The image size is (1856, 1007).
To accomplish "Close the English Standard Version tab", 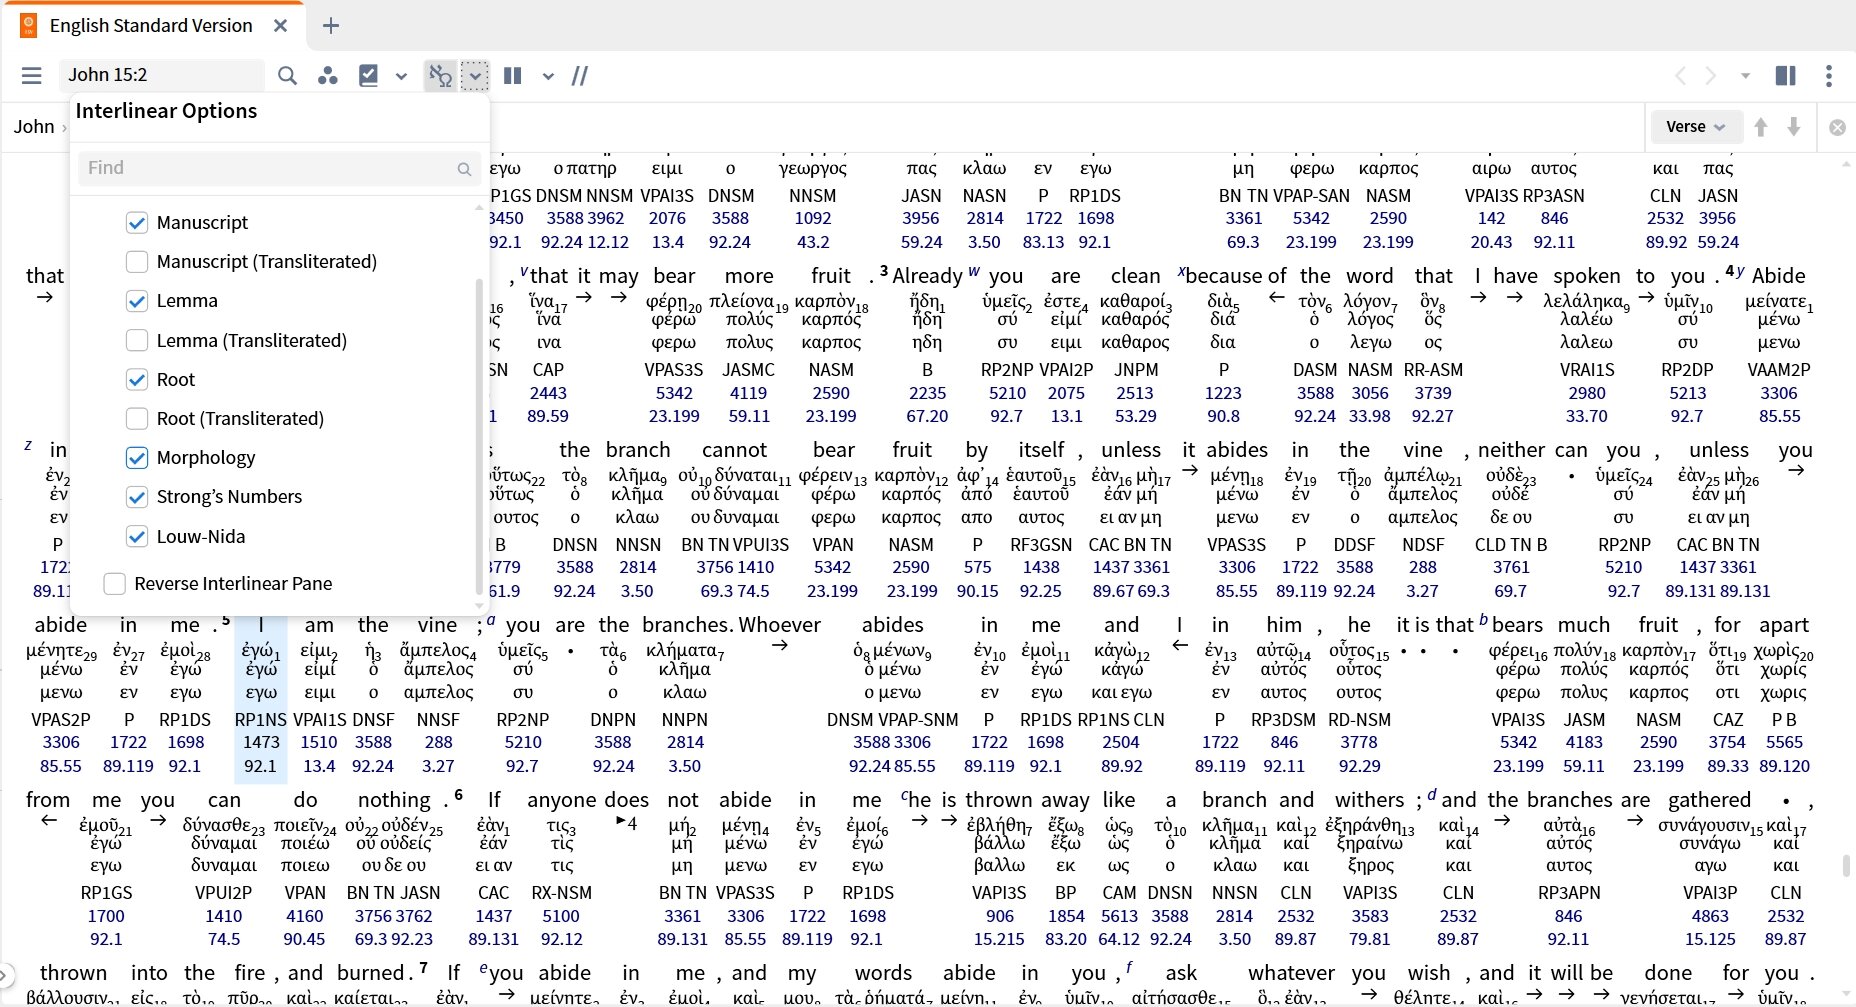I will [281, 26].
